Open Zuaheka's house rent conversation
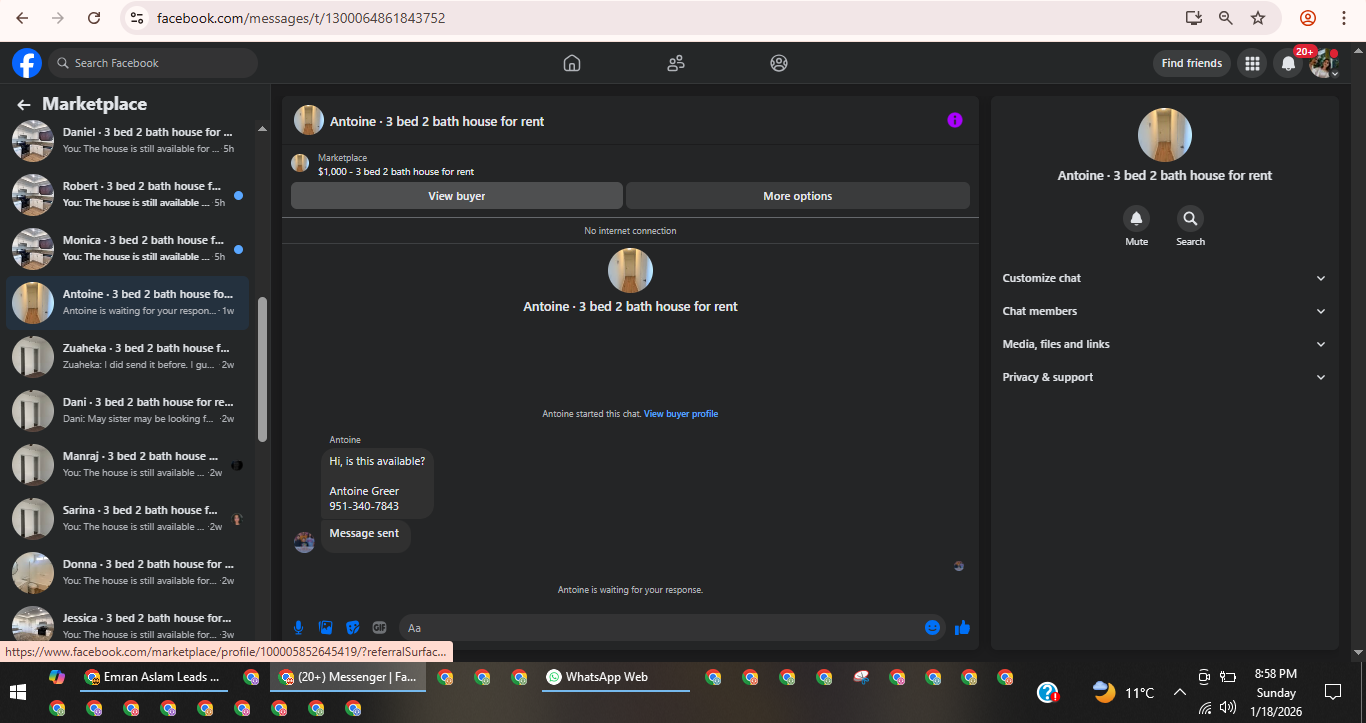Image resolution: width=1366 pixels, height=723 pixels. (x=128, y=356)
